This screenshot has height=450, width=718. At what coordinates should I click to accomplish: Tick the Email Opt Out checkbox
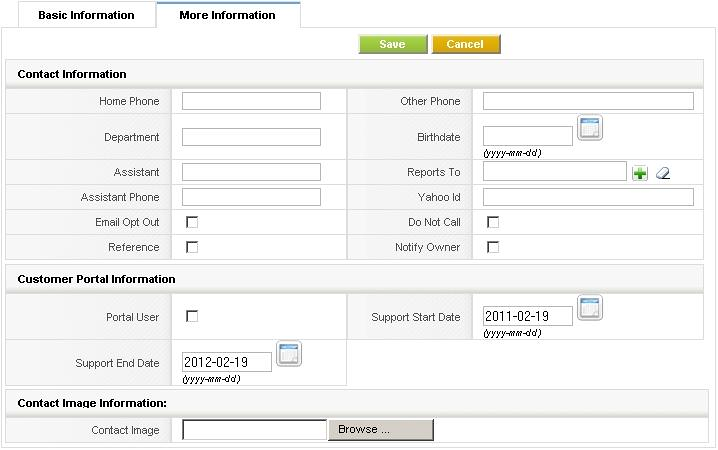(192, 222)
